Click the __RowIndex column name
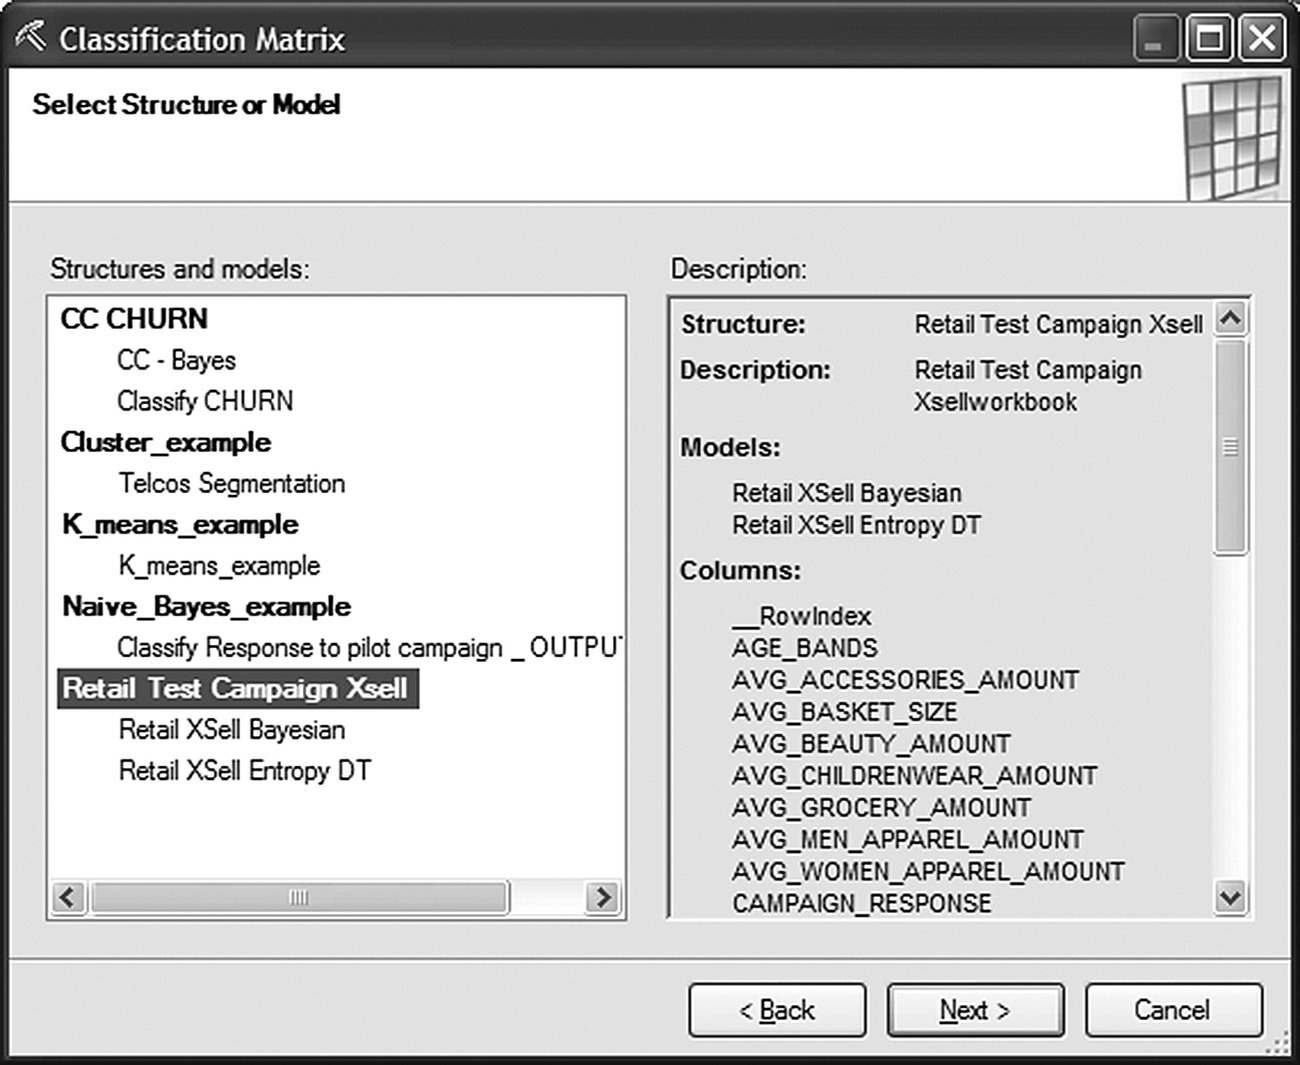Screen dimensions: 1300x1065 pos(801,616)
